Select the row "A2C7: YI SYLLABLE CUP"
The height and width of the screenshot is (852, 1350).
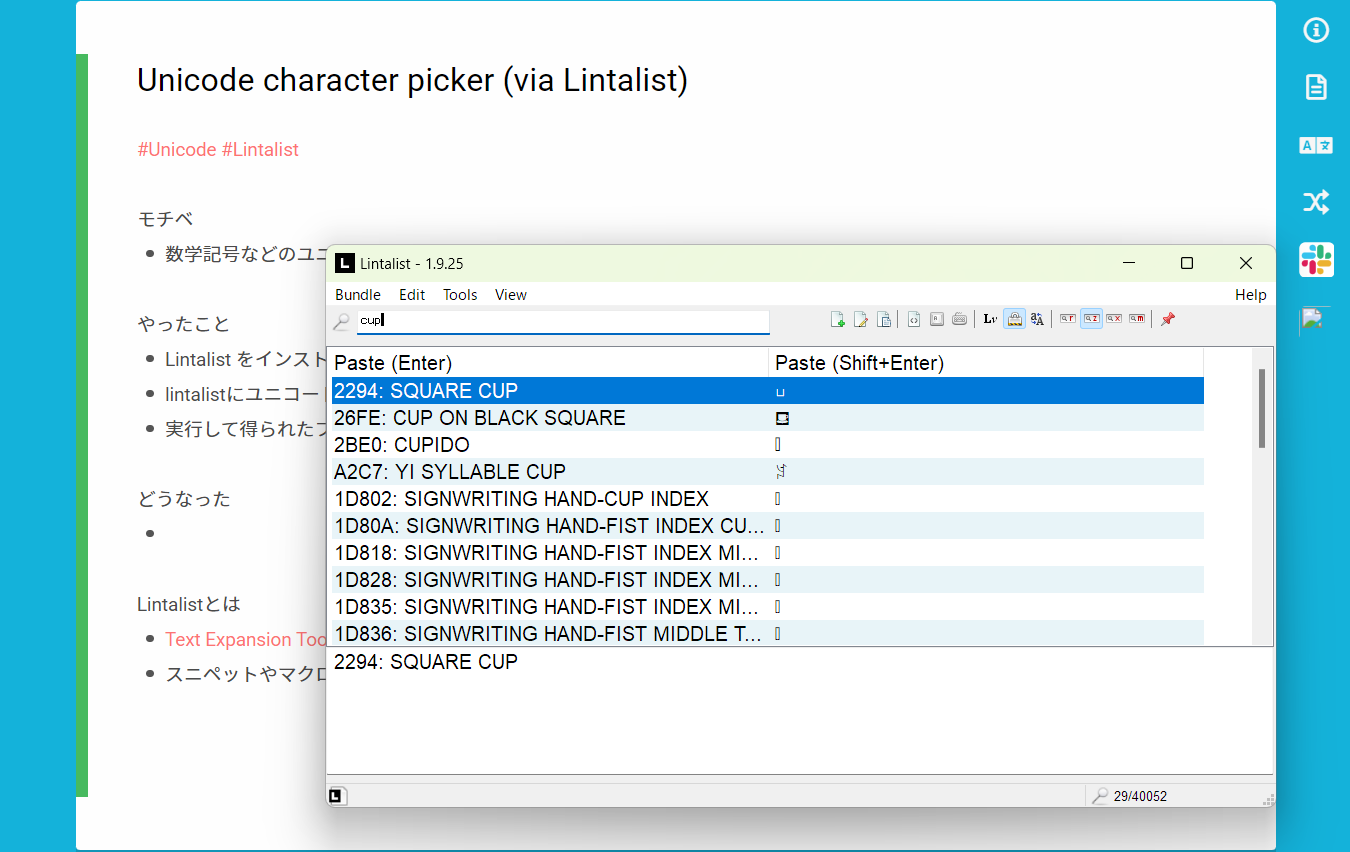767,472
